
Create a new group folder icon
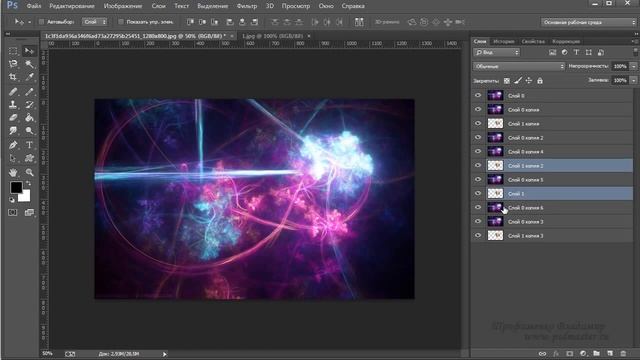point(596,353)
